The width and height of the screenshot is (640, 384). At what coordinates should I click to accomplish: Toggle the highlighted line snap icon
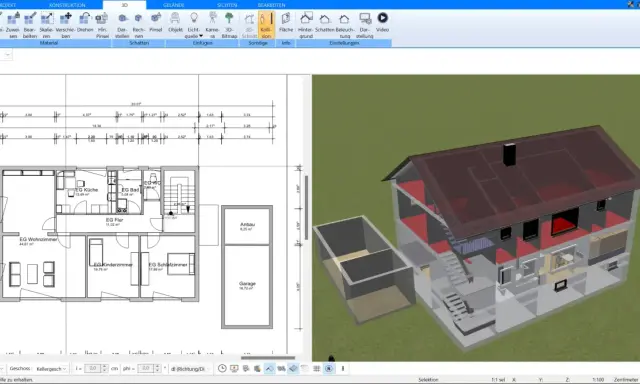click(x=269, y=368)
